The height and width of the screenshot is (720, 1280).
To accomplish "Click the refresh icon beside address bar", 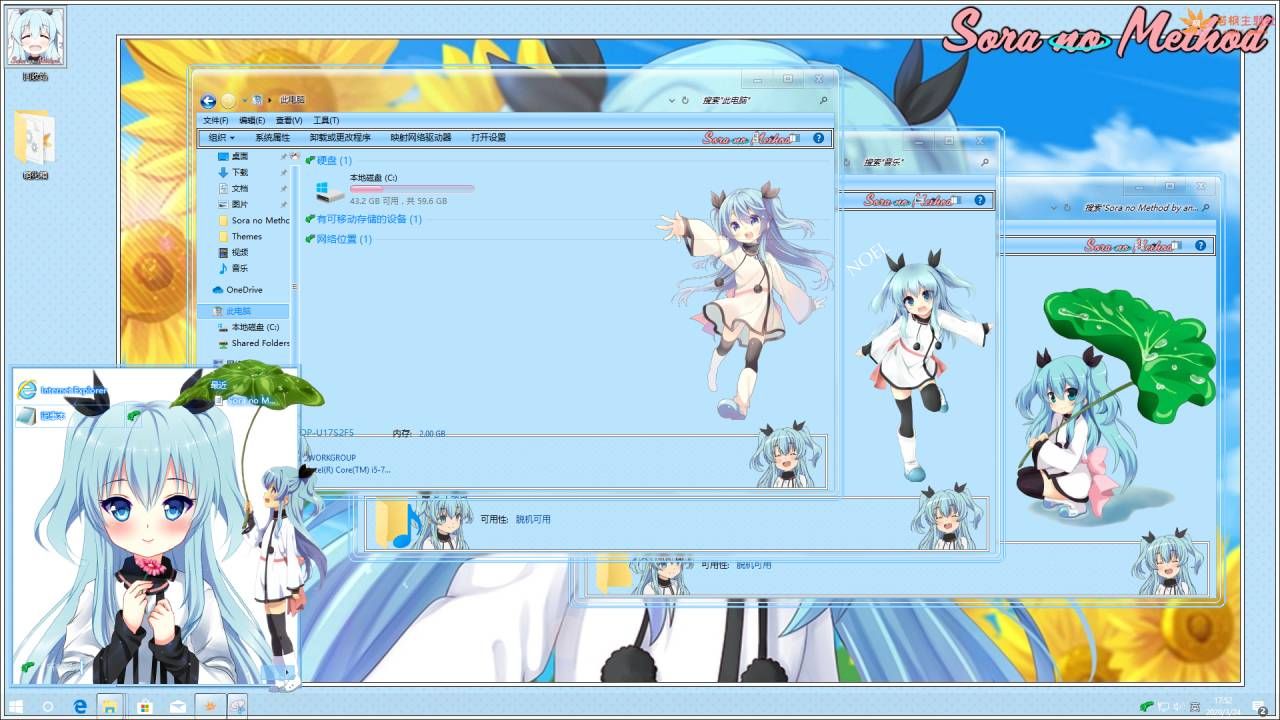I will click(x=685, y=101).
